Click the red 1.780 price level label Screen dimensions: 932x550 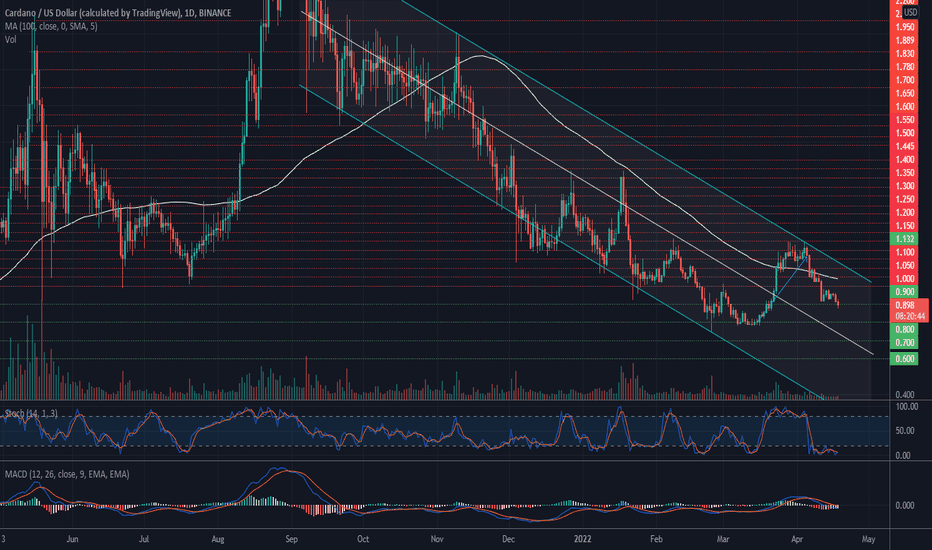(905, 67)
